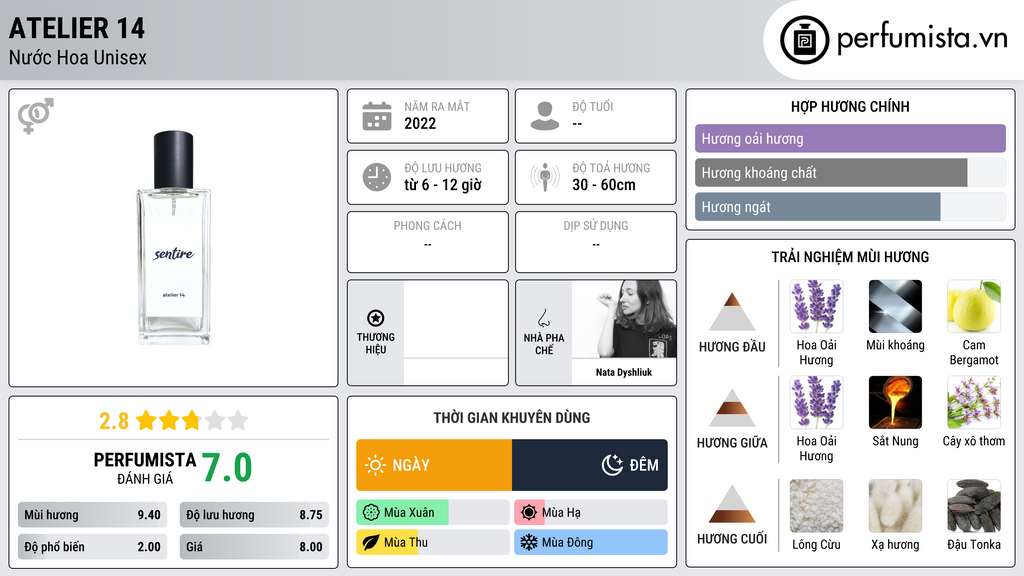The image size is (1024, 576).
Task: Click the moon icon in the Đêm bar
Action: [612, 465]
